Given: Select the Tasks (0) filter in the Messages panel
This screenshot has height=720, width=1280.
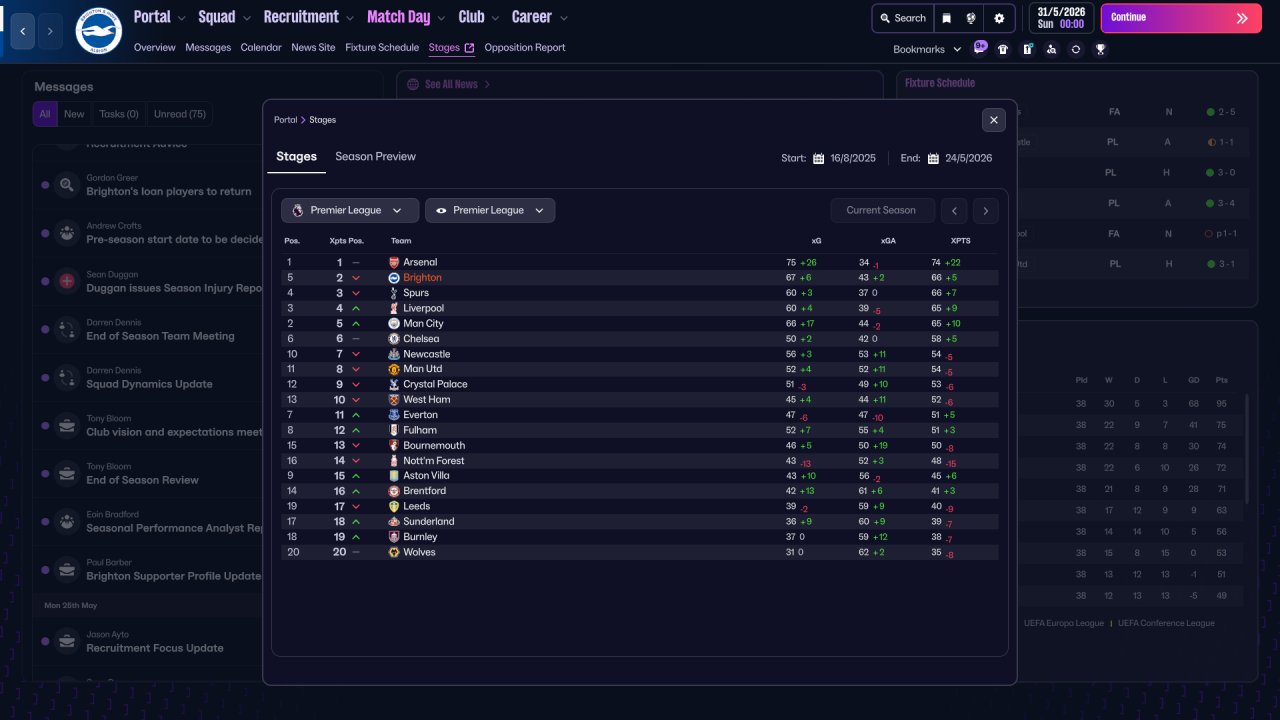Looking at the screenshot, I should 119,114.
